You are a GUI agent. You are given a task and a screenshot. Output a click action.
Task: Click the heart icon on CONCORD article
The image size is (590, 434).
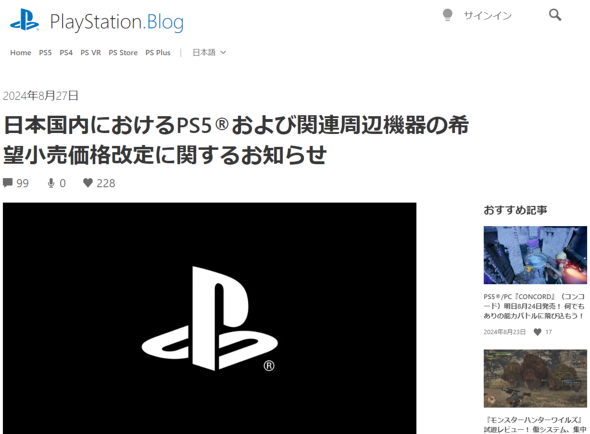pos(537,332)
